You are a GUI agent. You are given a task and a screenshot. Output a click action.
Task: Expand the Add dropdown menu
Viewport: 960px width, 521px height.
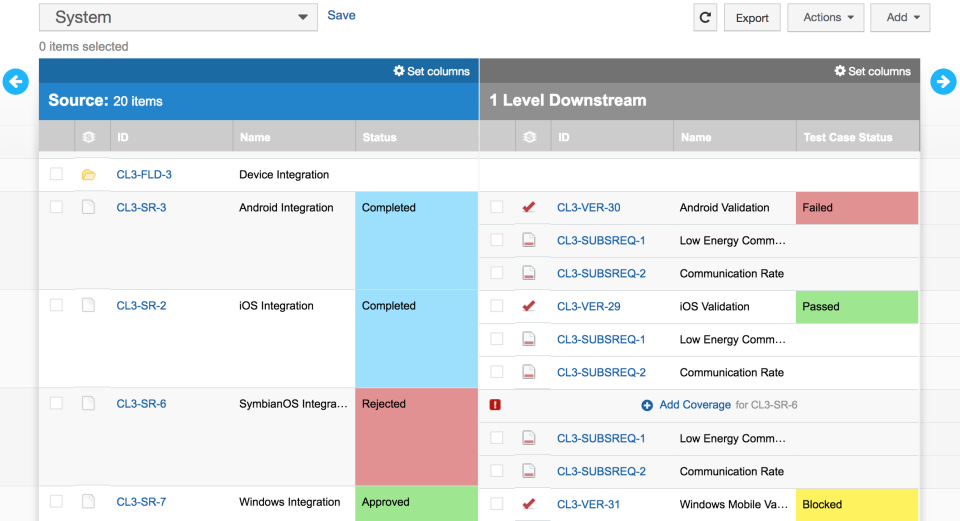[x=900, y=17]
